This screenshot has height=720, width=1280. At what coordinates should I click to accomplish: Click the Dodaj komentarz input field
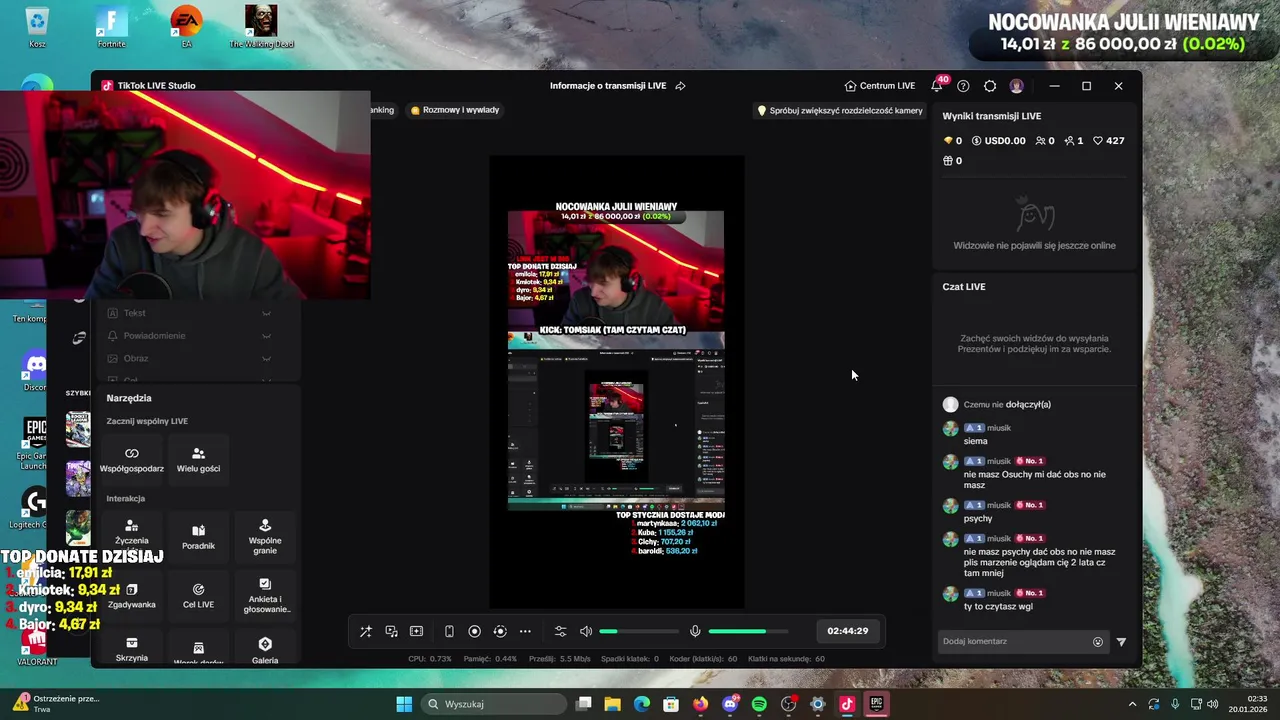click(x=1014, y=641)
